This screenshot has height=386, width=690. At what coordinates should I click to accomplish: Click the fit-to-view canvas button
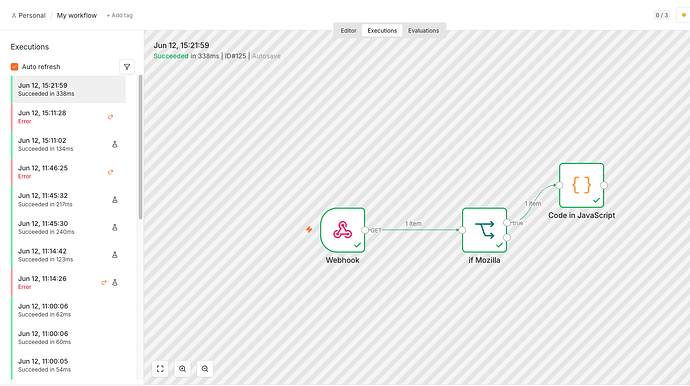click(x=160, y=369)
